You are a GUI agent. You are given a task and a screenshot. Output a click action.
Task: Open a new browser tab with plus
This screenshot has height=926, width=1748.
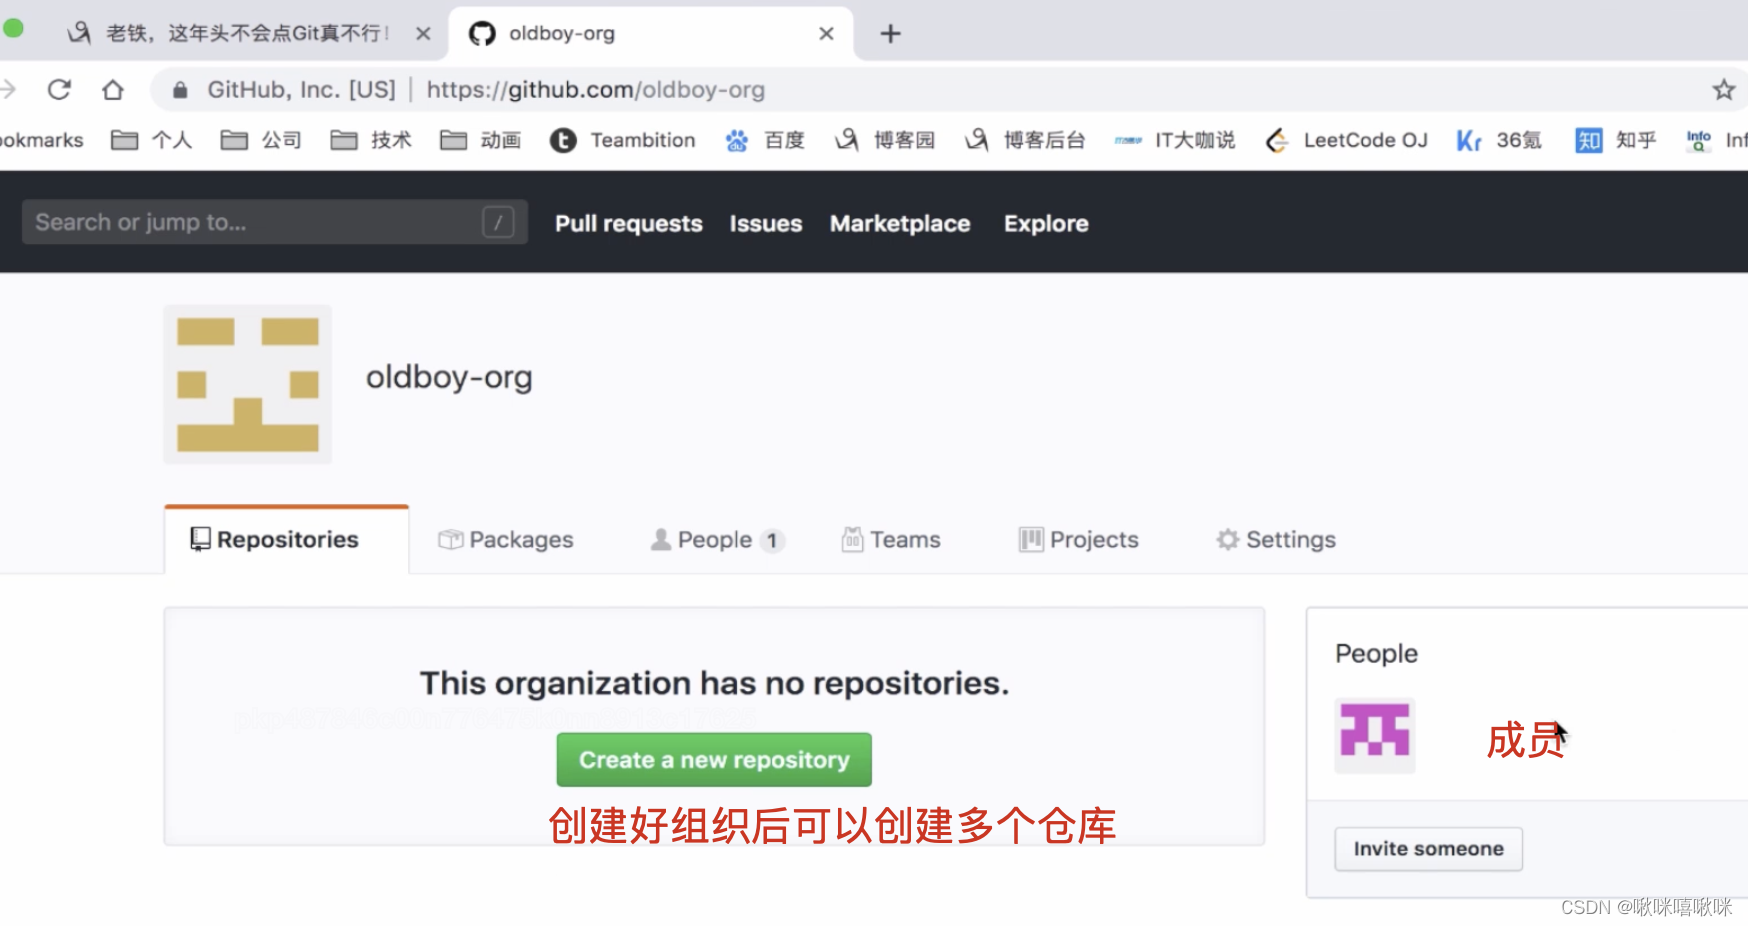(890, 34)
